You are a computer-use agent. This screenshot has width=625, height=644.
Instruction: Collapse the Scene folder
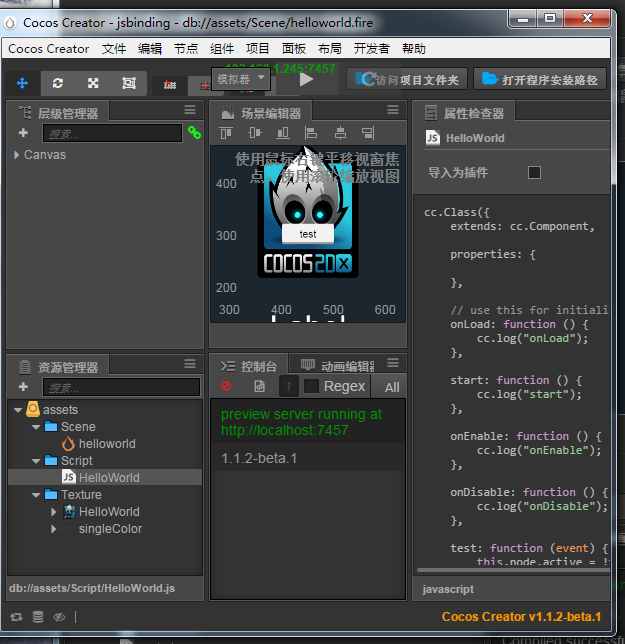click(x=36, y=427)
